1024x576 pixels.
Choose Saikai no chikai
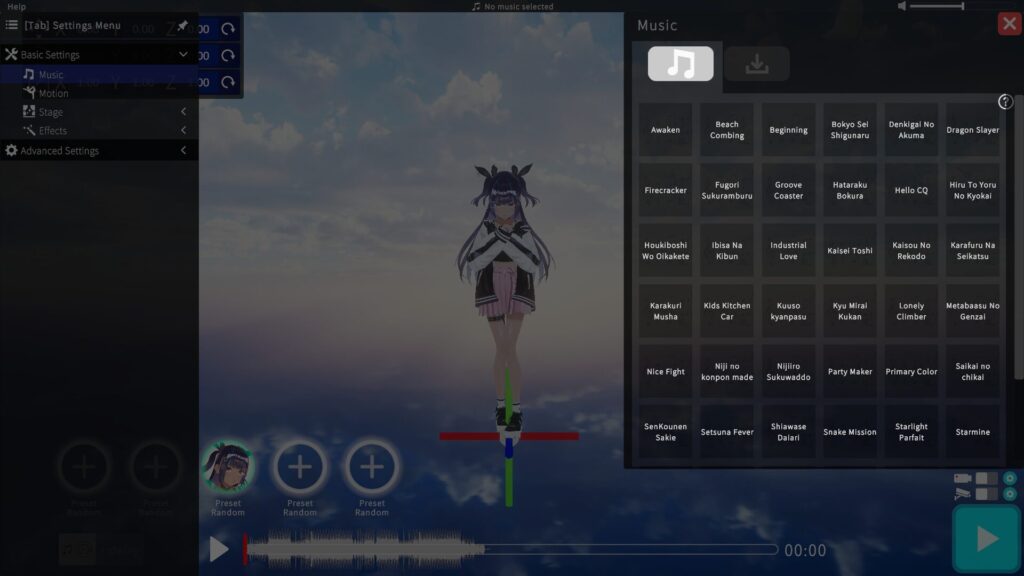[972, 371]
